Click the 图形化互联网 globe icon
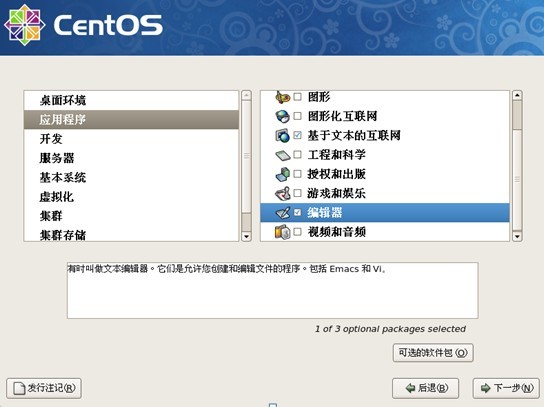Screen dimensions: 544x407 (x=283, y=116)
